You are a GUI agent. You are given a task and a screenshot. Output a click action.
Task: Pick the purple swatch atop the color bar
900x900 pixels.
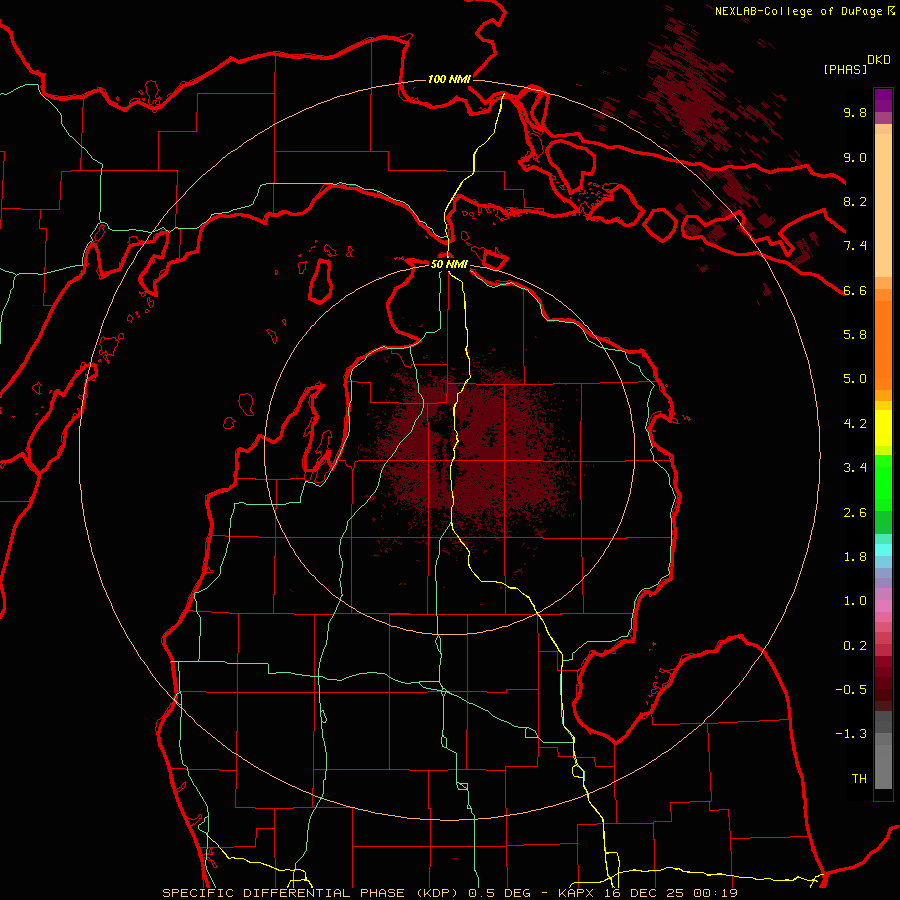(x=883, y=100)
